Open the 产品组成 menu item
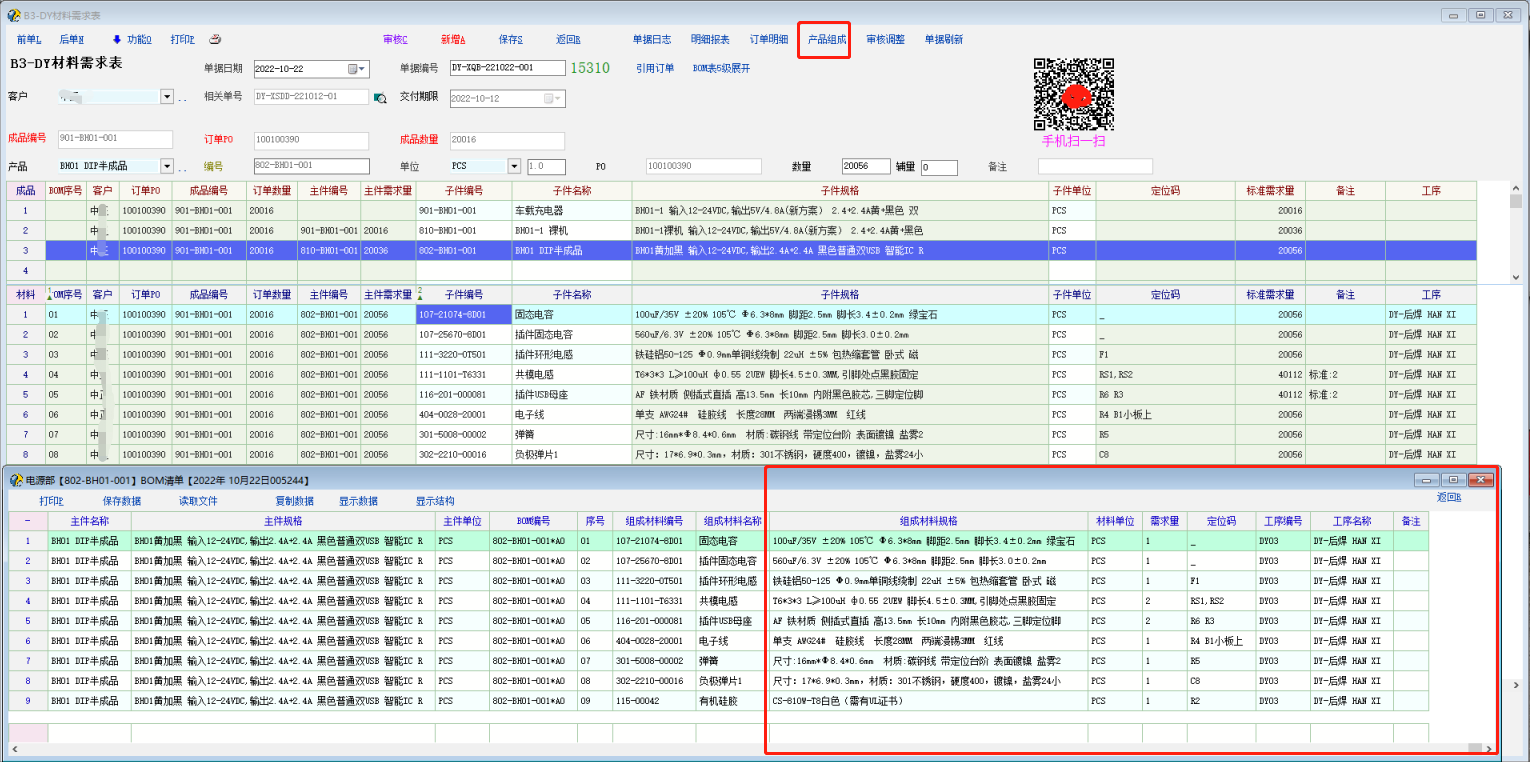This screenshot has width=1530, height=762. tap(827, 40)
